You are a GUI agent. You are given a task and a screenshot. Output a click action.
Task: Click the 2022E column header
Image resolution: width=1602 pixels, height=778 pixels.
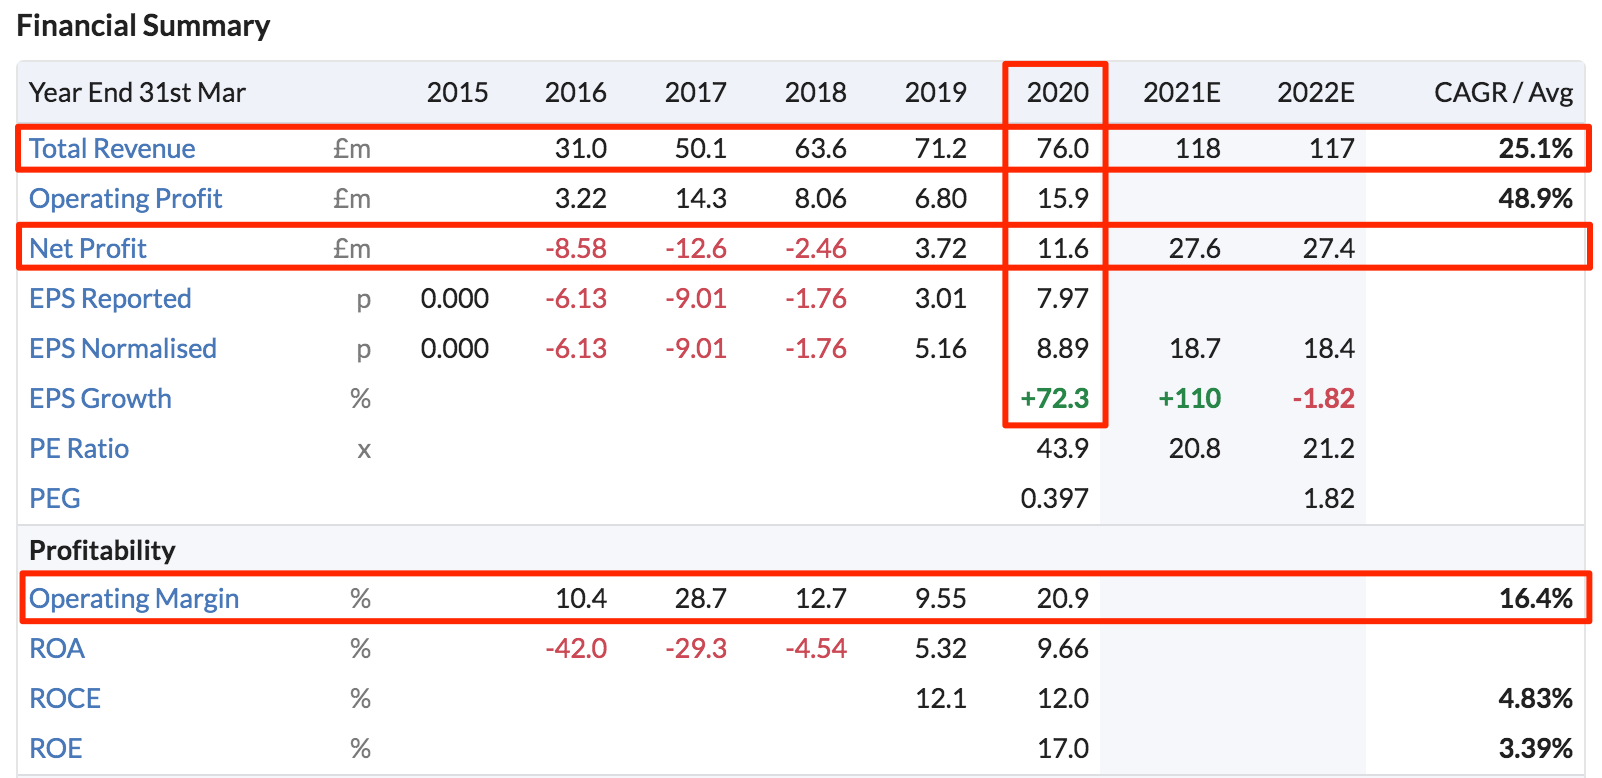click(x=1316, y=92)
